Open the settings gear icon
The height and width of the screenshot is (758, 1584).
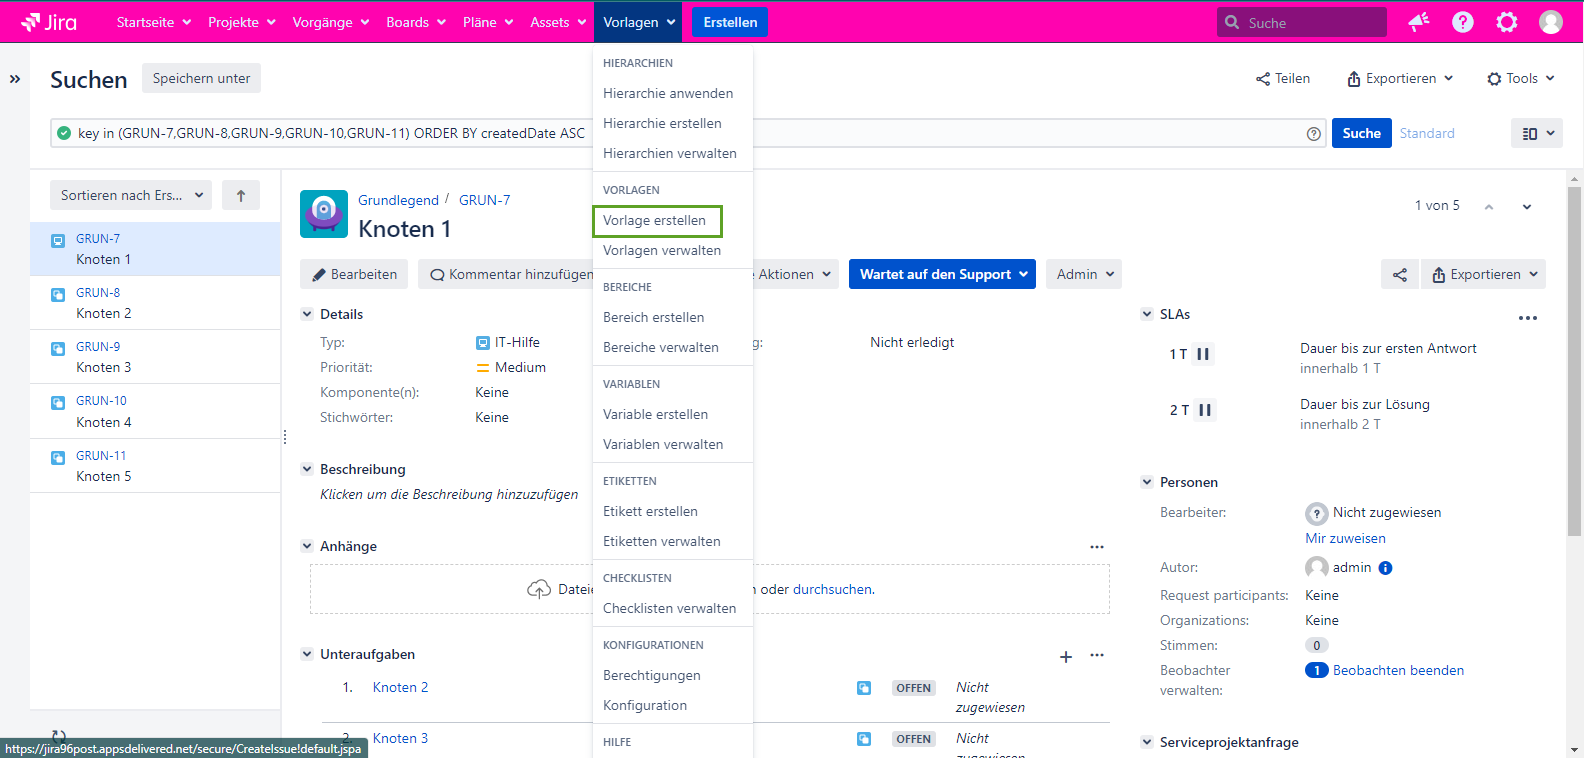click(1506, 22)
